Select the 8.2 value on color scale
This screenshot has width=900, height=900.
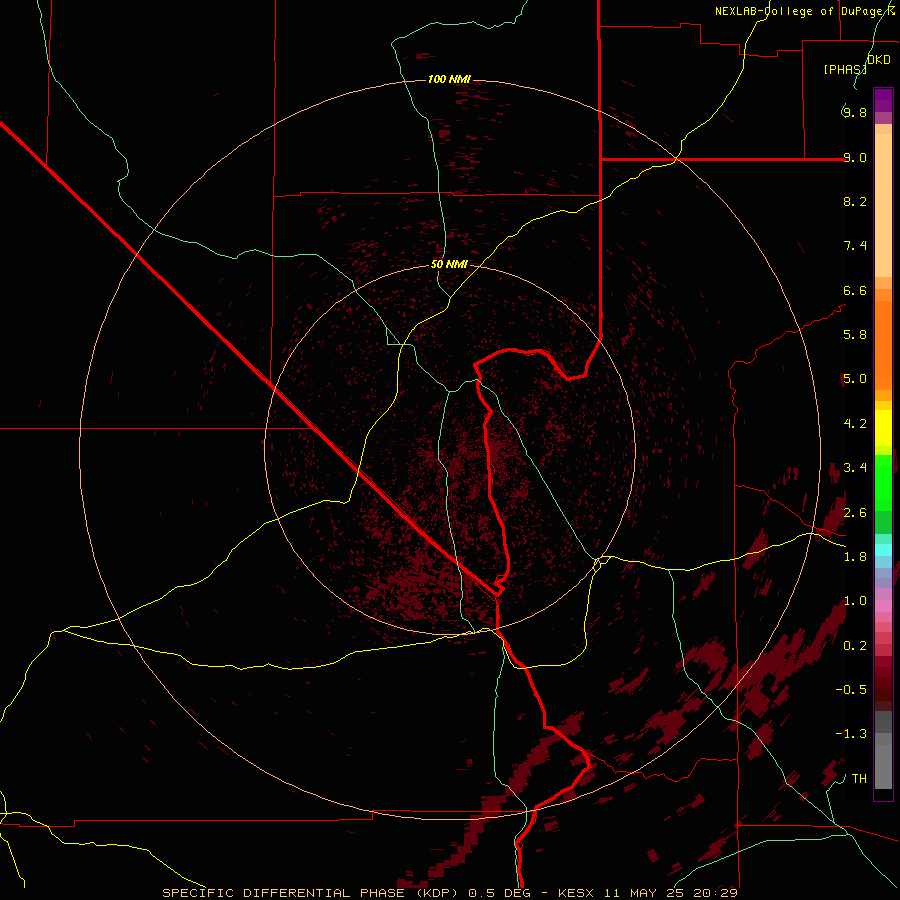(x=855, y=201)
